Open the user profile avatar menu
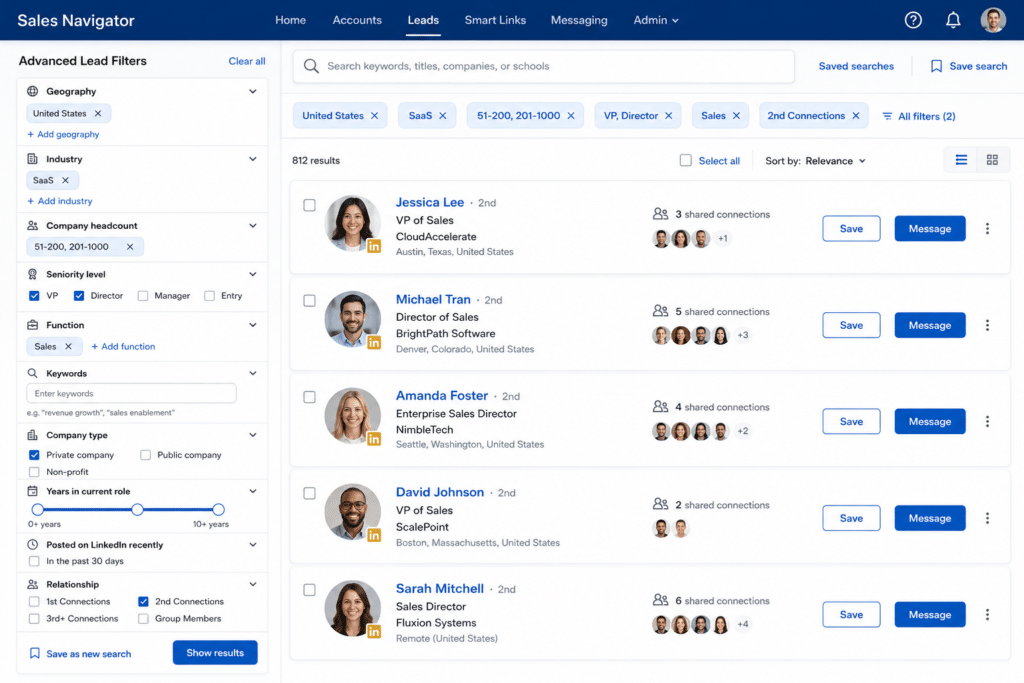The height and width of the screenshot is (683, 1024). coord(993,20)
